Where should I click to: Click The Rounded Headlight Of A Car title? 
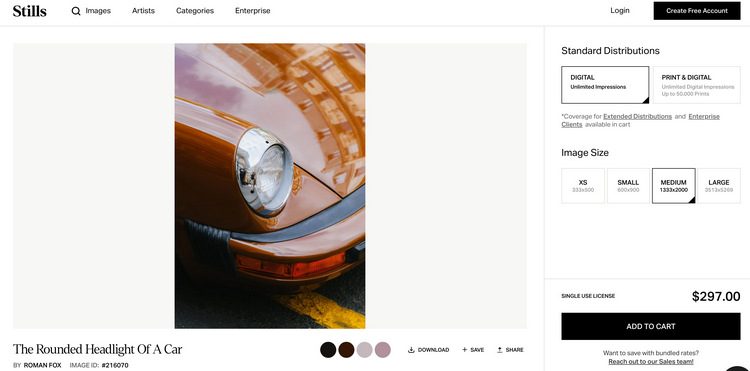click(98, 349)
